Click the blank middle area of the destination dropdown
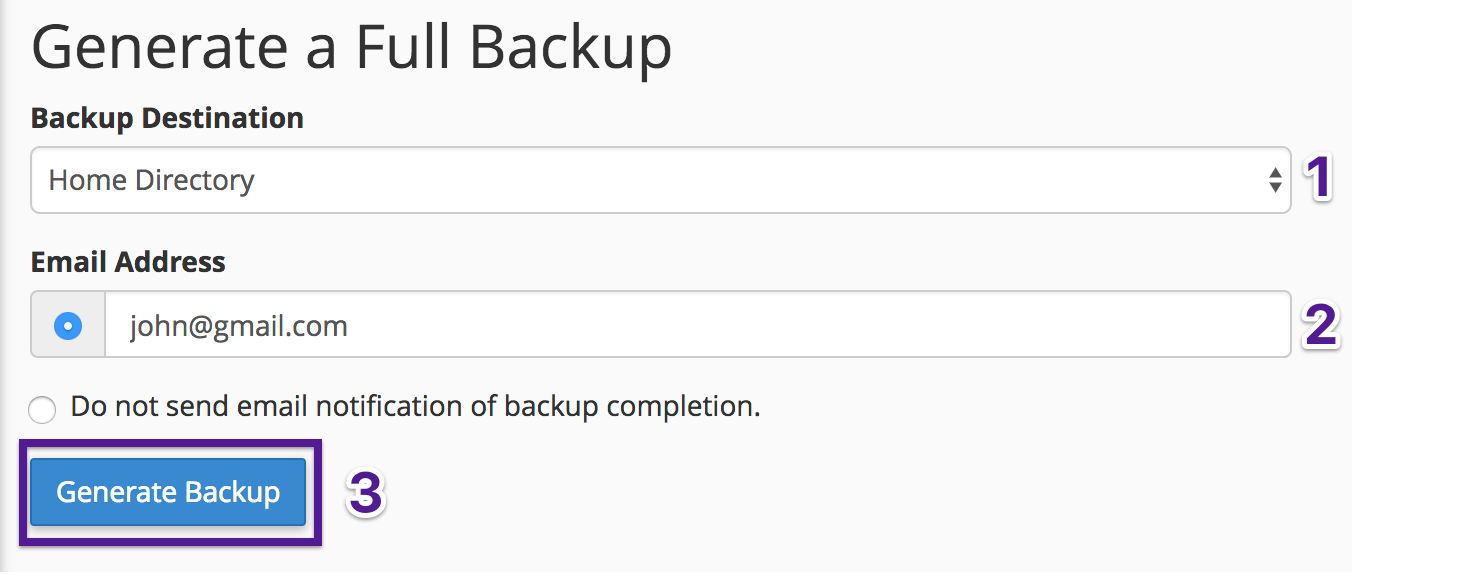1481x574 pixels. pos(760,180)
